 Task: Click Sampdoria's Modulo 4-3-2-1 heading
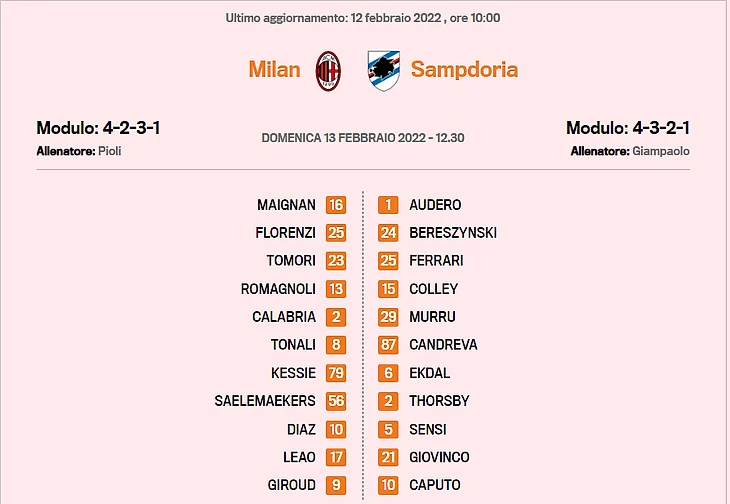pos(628,128)
